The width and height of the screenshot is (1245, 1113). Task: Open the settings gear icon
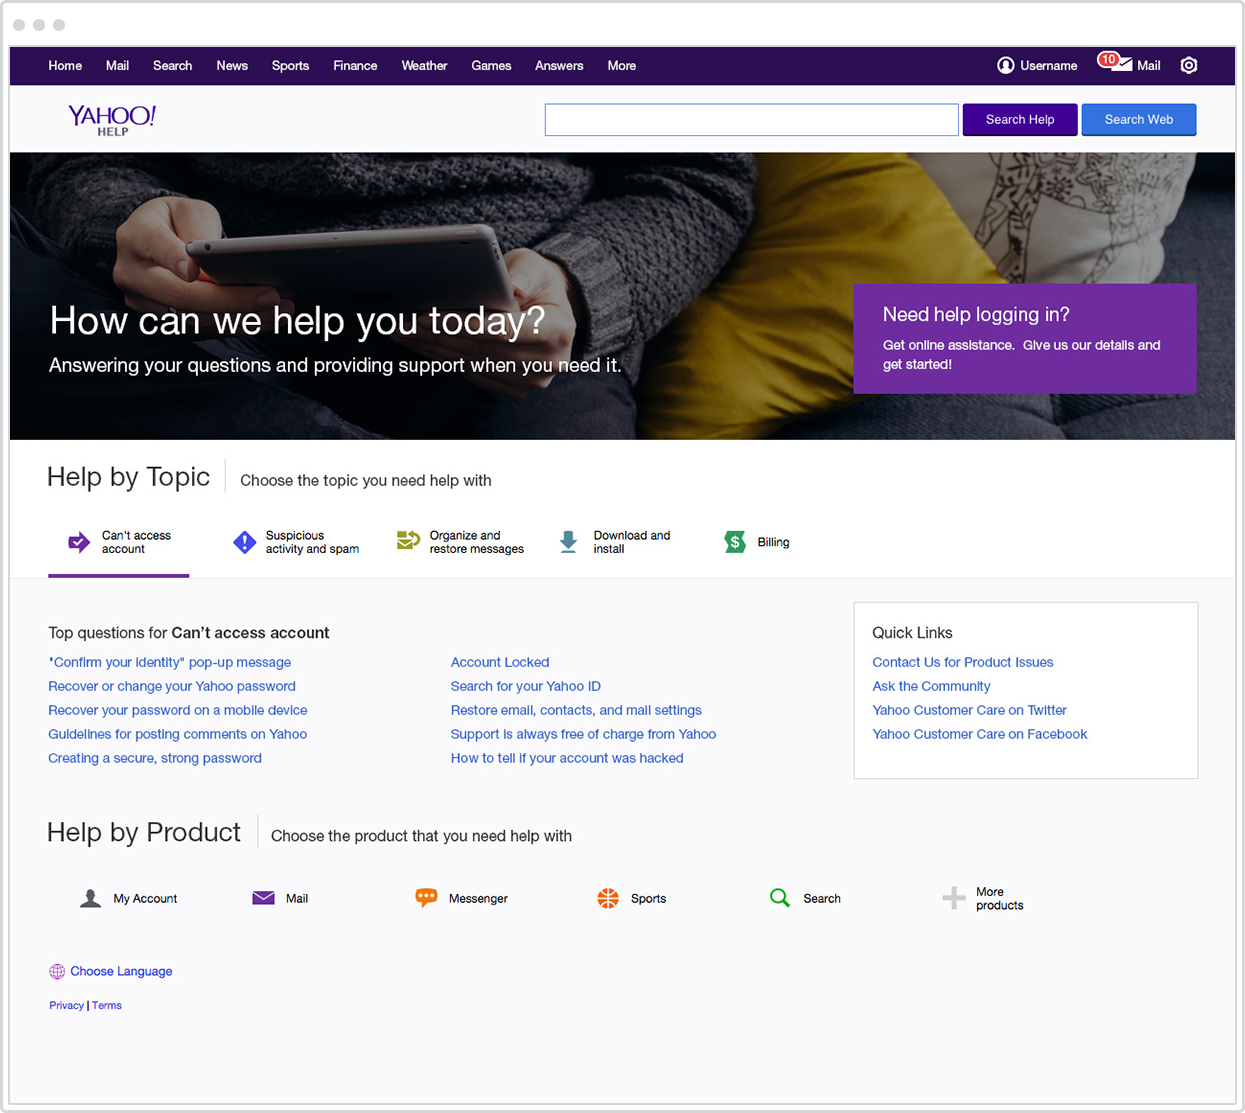coord(1188,65)
